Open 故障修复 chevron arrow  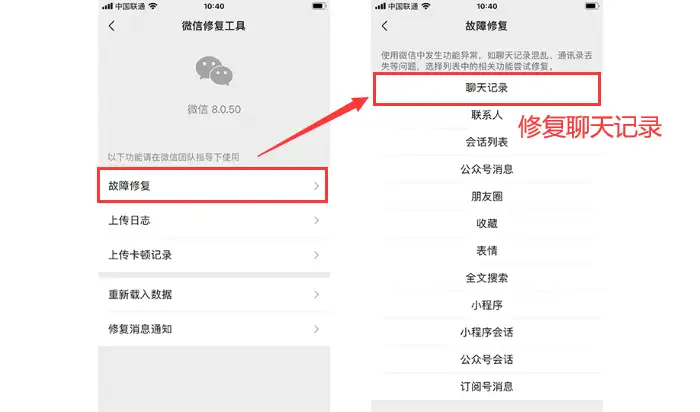coord(316,186)
